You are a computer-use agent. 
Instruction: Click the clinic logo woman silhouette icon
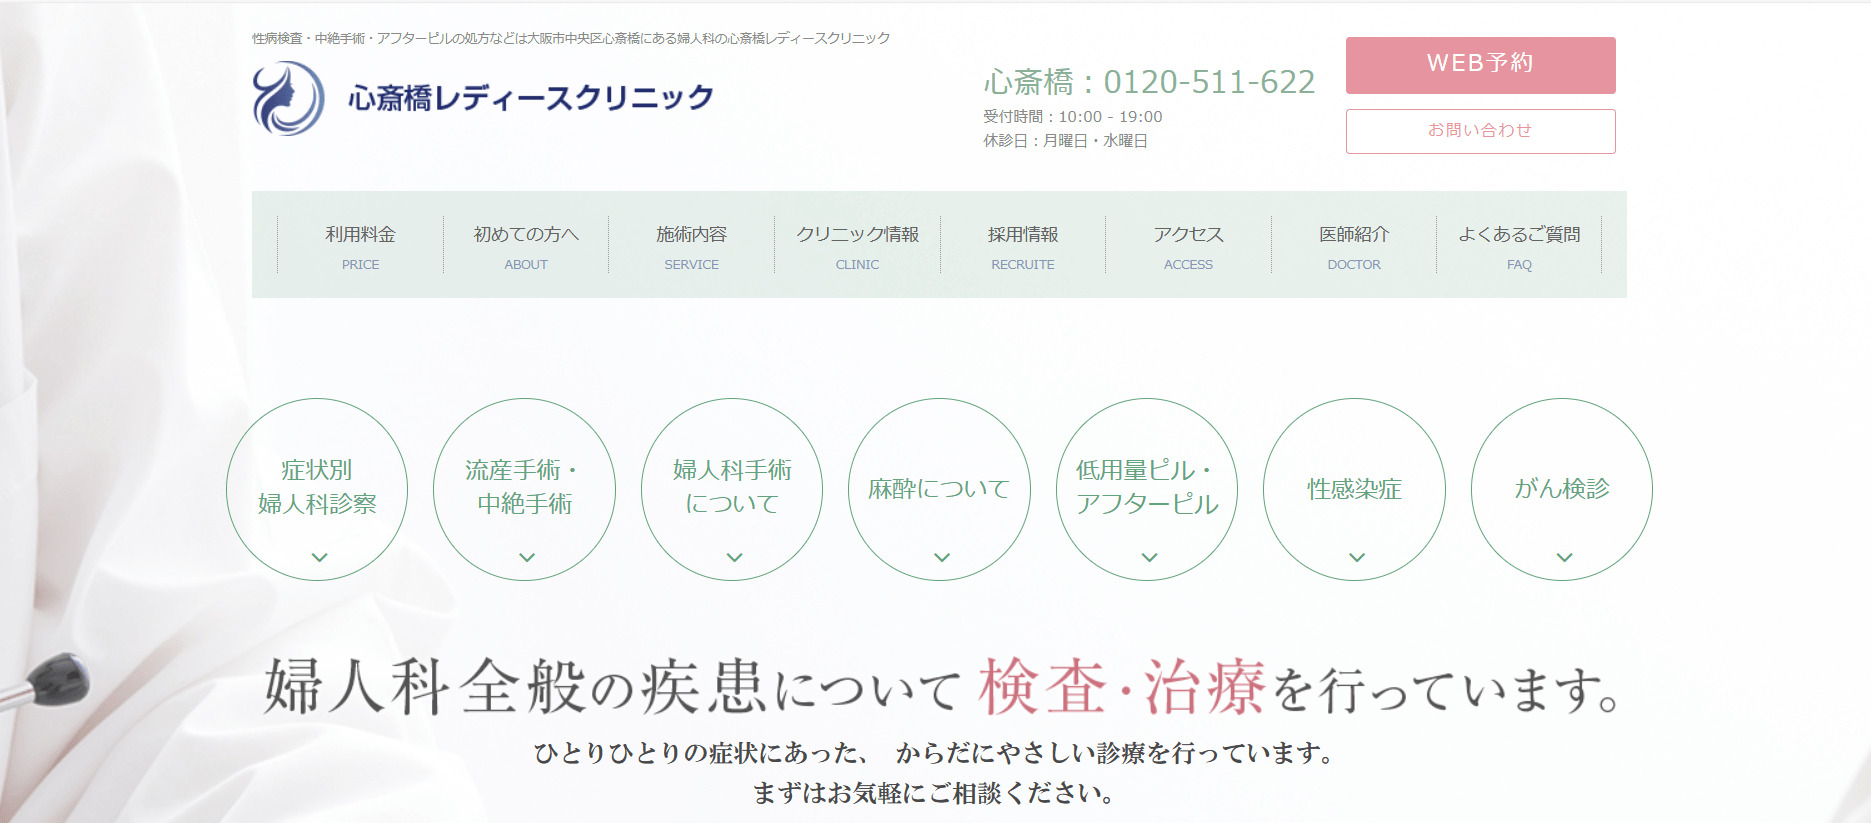288,98
